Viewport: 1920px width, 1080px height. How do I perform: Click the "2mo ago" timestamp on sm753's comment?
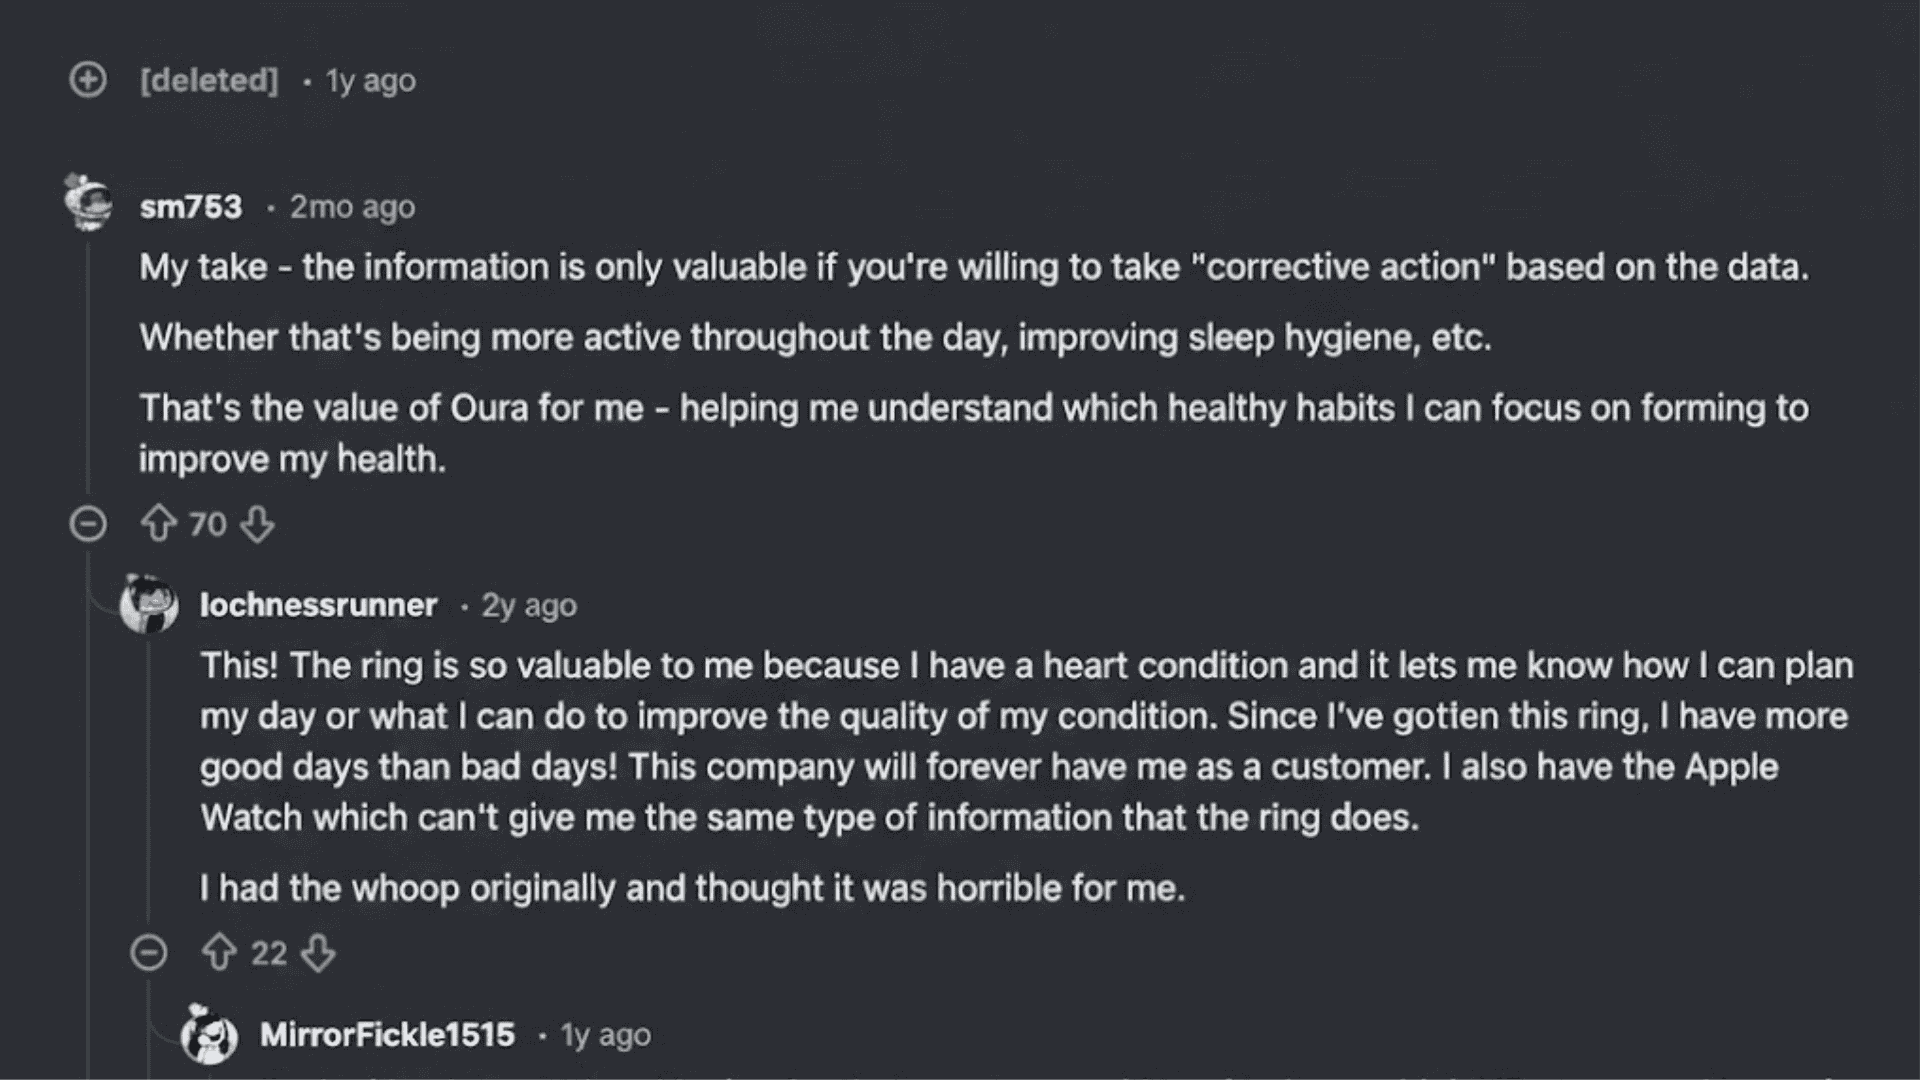click(351, 207)
